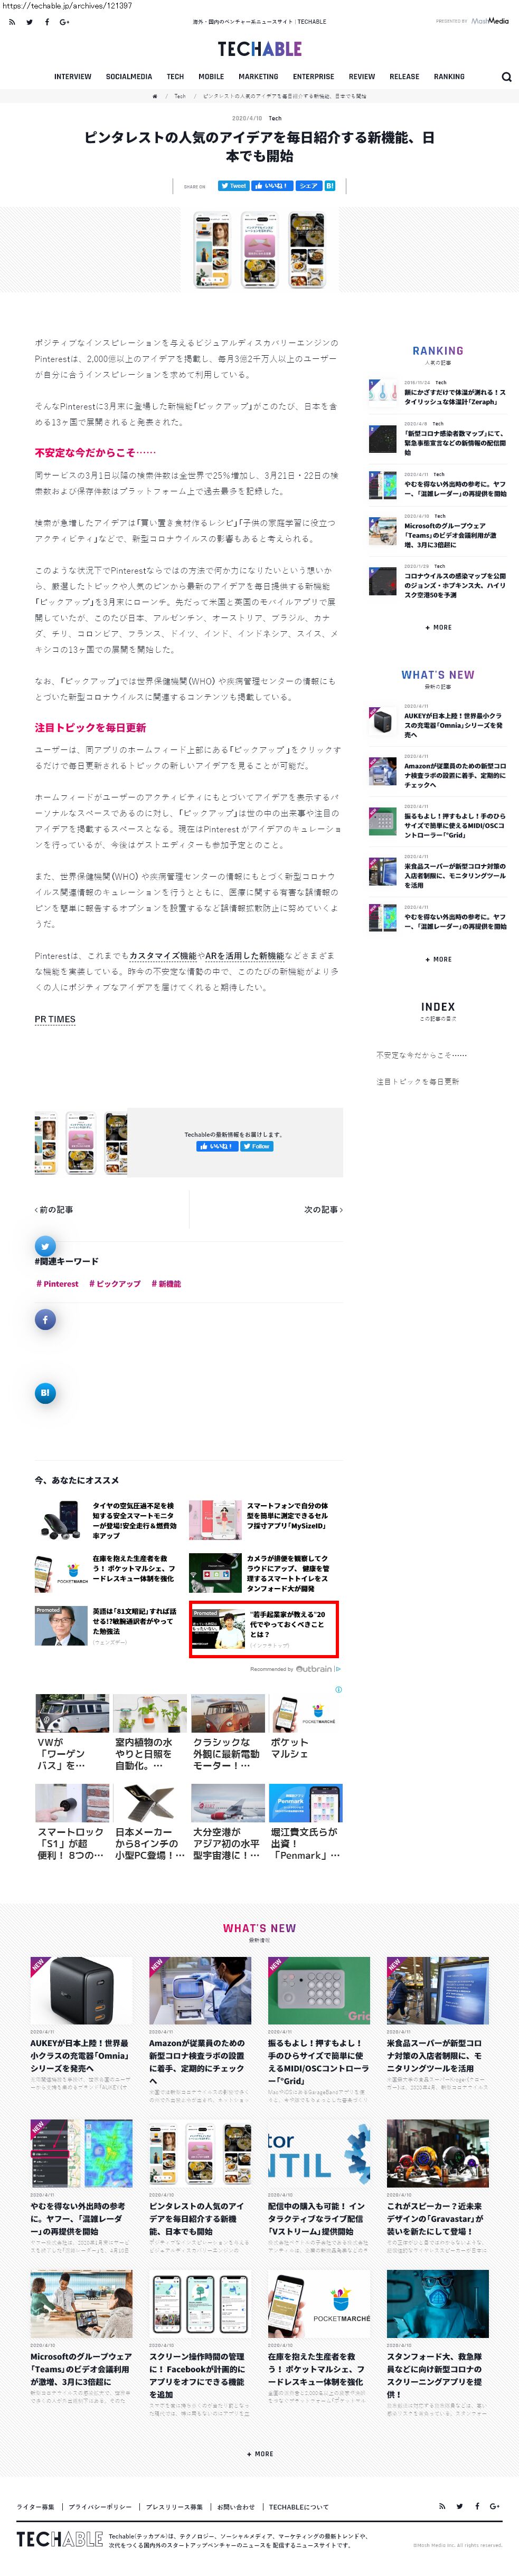Click the floating round Twitter share icon
Image resolution: width=519 pixels, height=2576 pixels.
pyautogui.click(x=45, y=1246)
